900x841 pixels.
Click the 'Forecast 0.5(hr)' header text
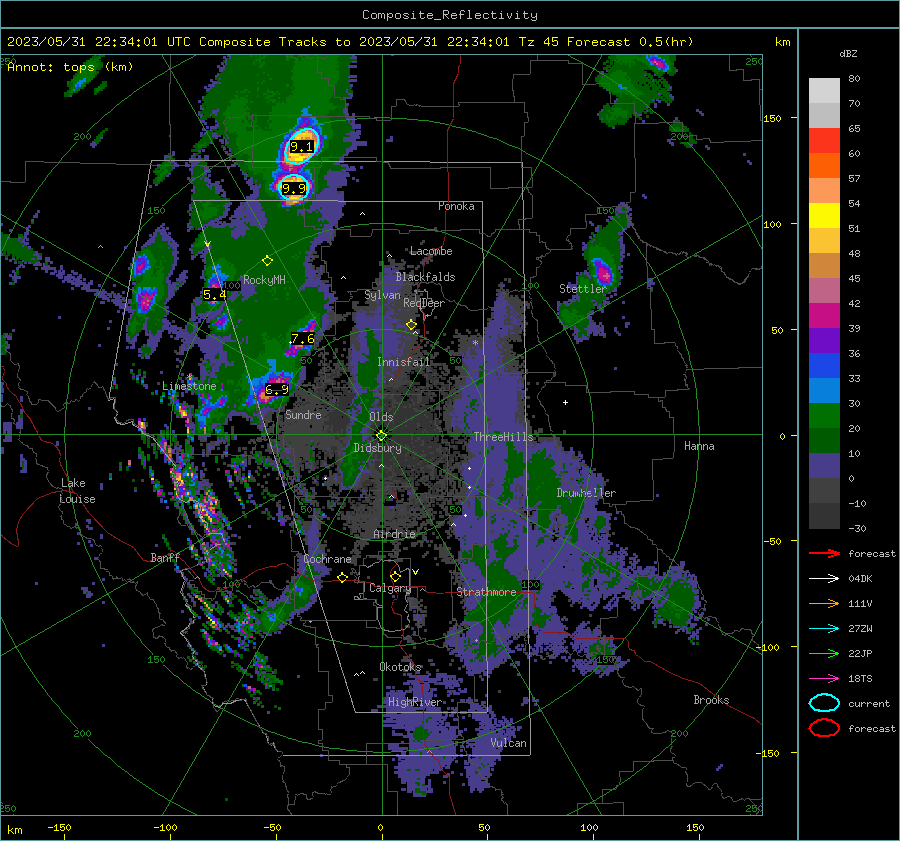click(x=630, y=42)
